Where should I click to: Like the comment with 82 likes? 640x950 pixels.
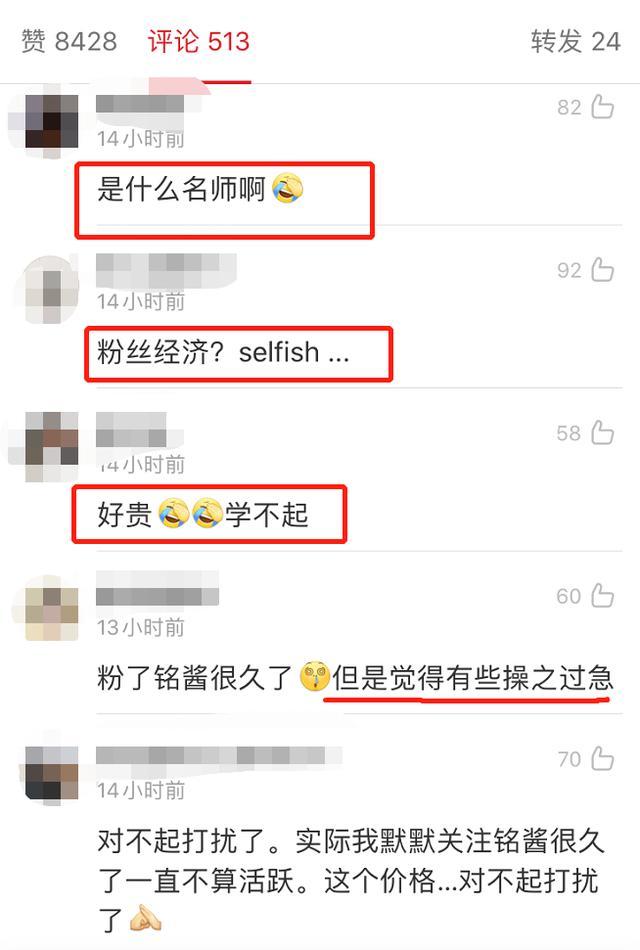(x=602, y=107)
